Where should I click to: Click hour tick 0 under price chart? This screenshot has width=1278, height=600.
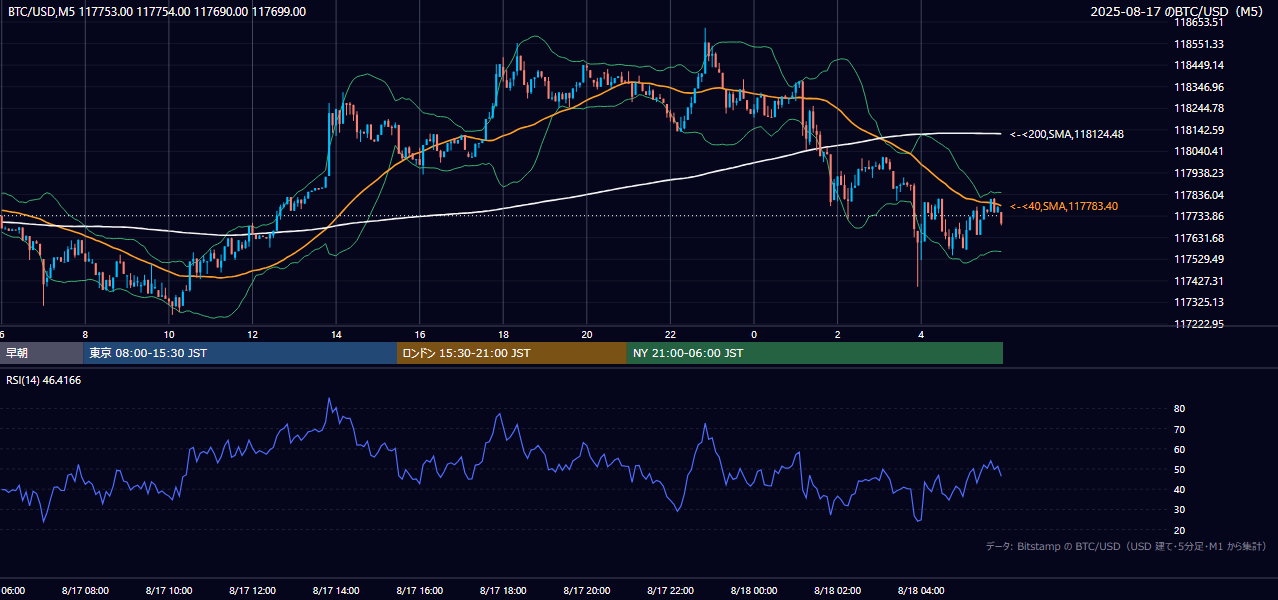(754, 334)
